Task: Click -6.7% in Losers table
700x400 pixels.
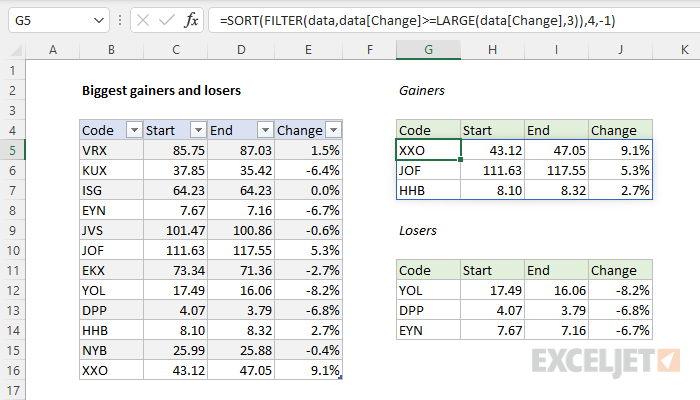Action: tap(621, 330)
